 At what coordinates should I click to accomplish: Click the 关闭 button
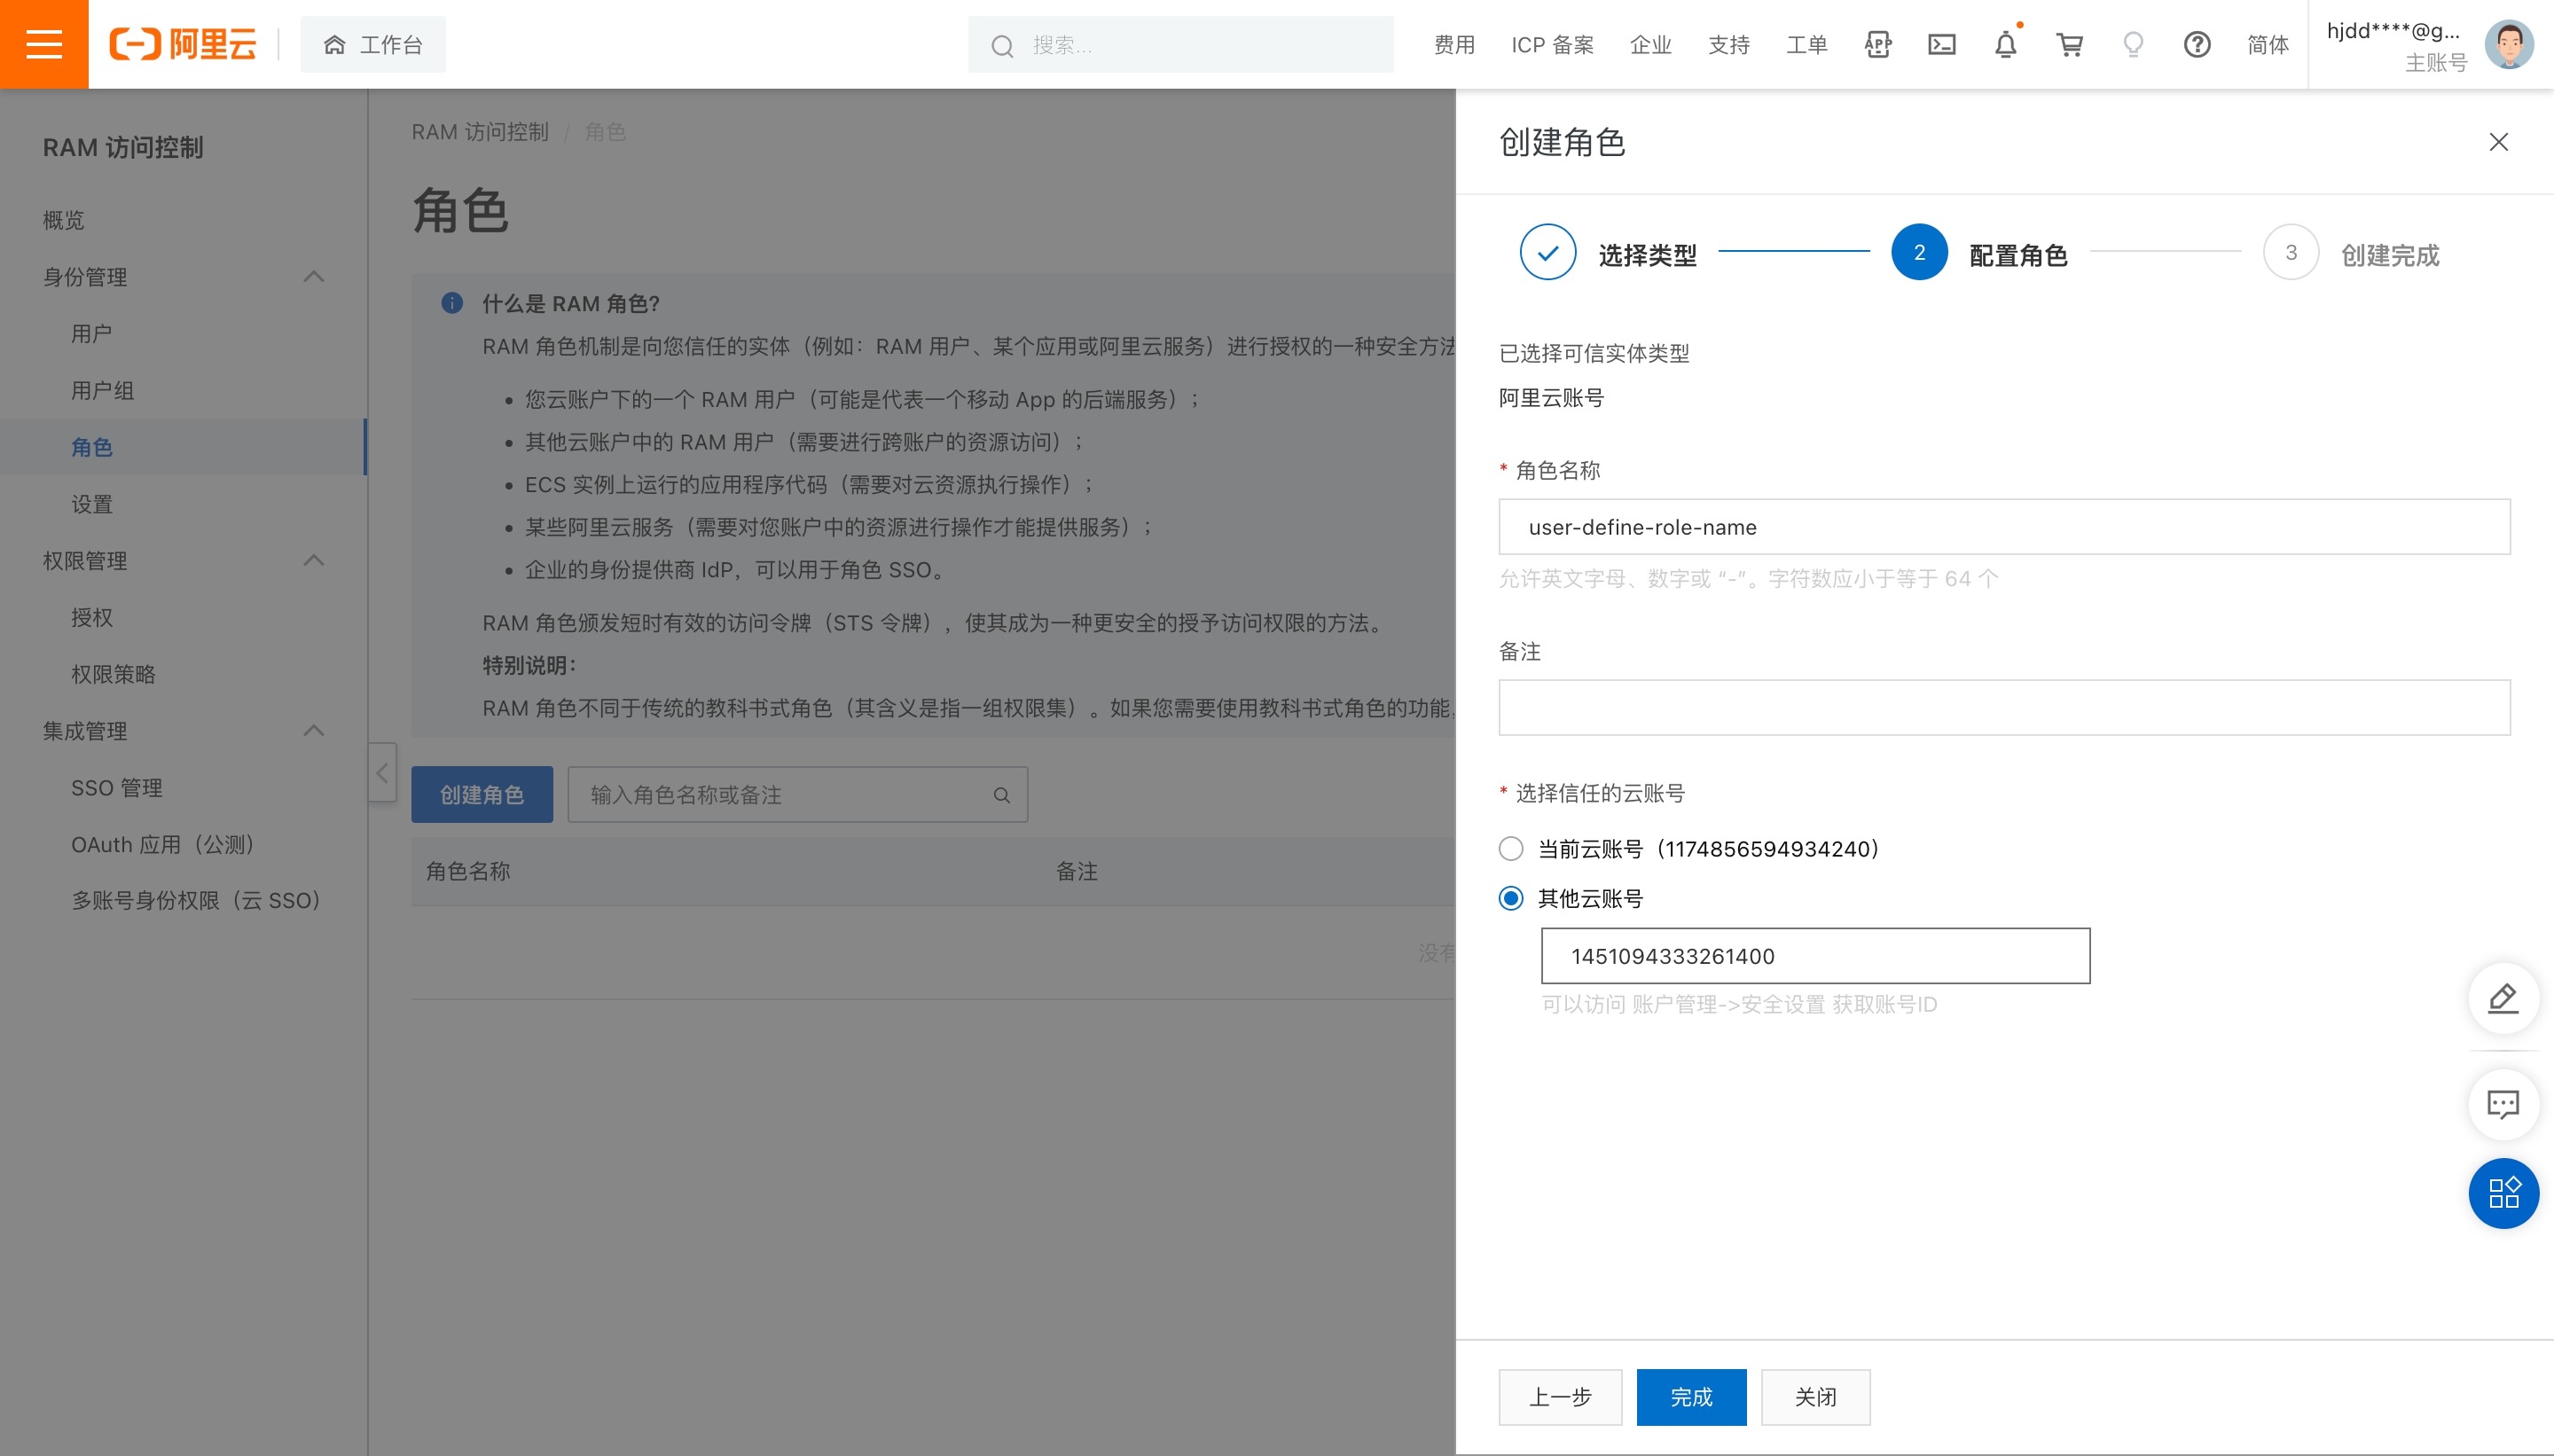(1815, 1397)
